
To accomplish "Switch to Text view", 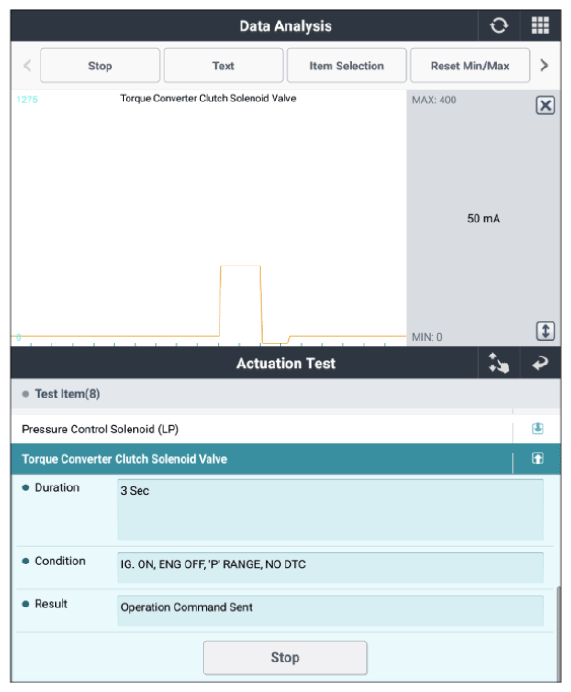I will click(223, 65).
